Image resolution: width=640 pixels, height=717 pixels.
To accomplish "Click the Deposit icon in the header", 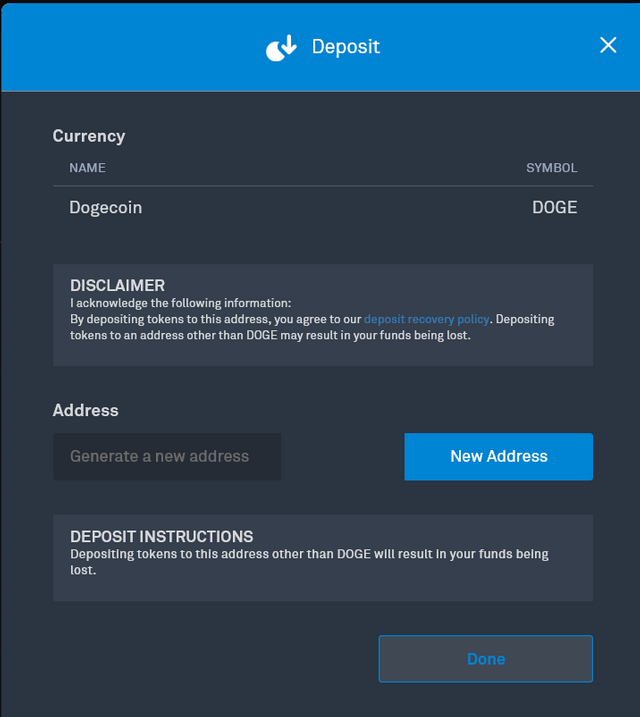I will coord(281,48).
